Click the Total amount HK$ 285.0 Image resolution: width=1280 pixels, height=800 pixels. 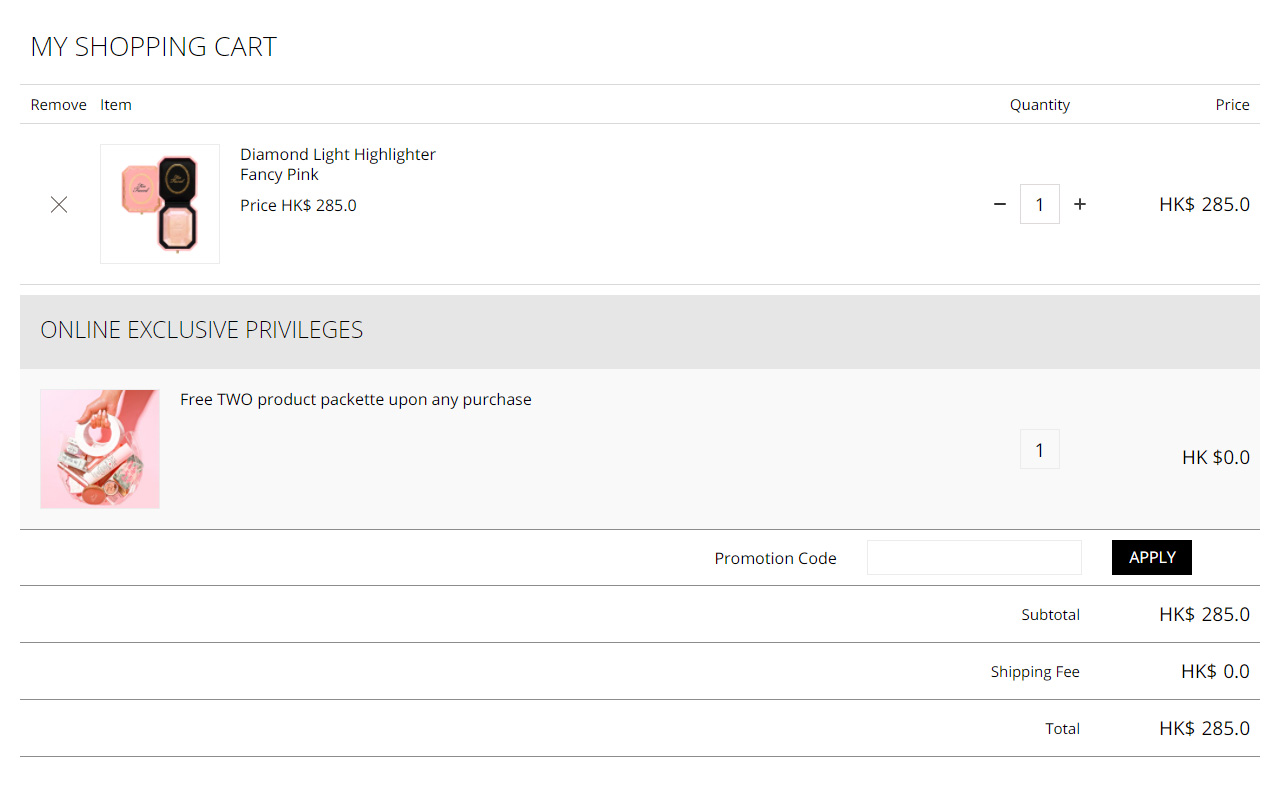click(x=1204, y=728)
